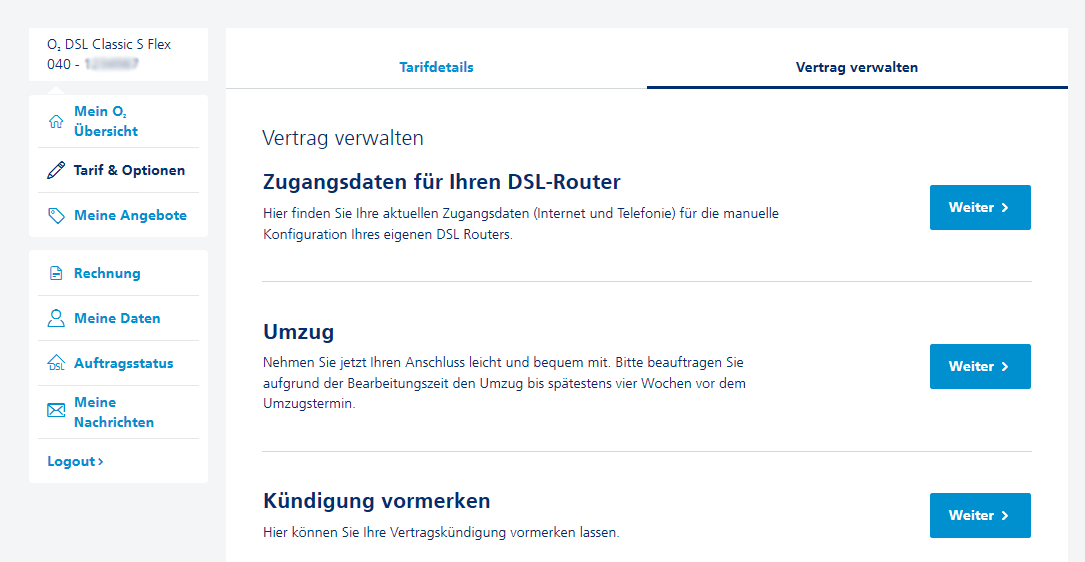The height and width of the screenshot is (562, 1085).
Task: Click Weiter button for Kündigung vormerken
Action: click(x=980, y=516)
